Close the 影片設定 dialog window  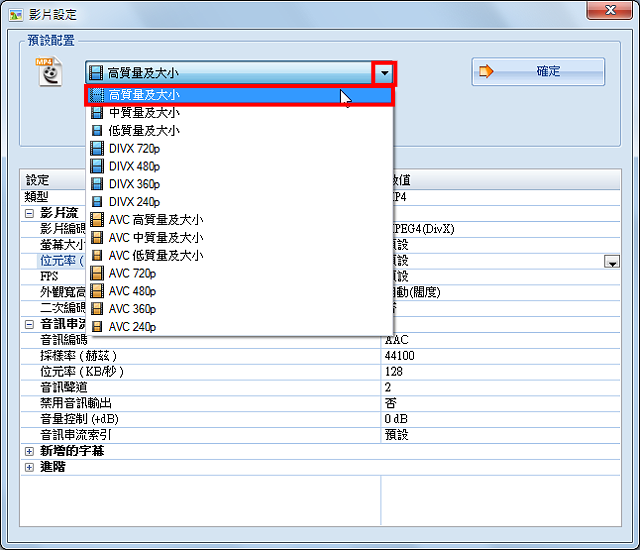609,10
